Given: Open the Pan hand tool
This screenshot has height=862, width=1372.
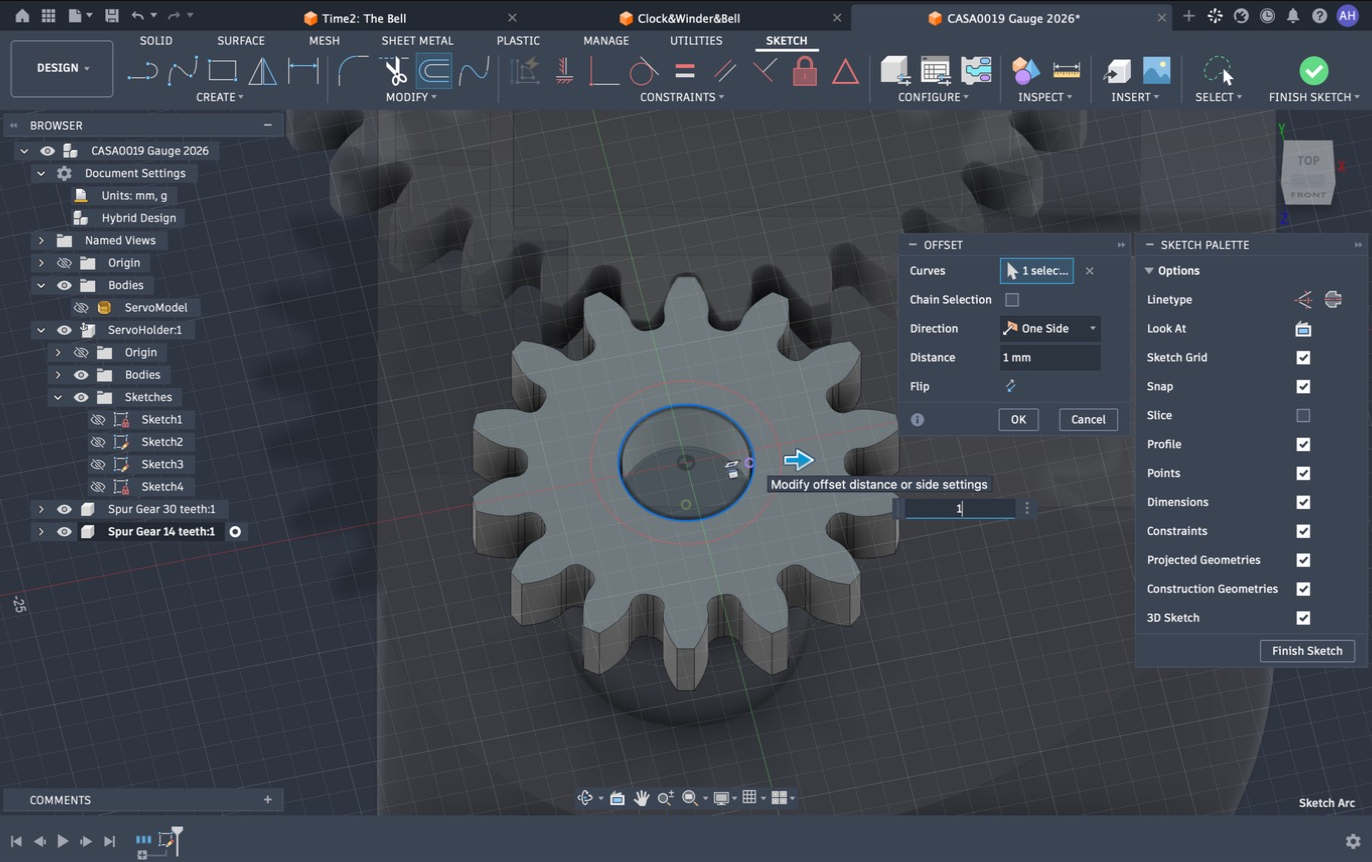Looking at the screenshot, I should point(641,798).
